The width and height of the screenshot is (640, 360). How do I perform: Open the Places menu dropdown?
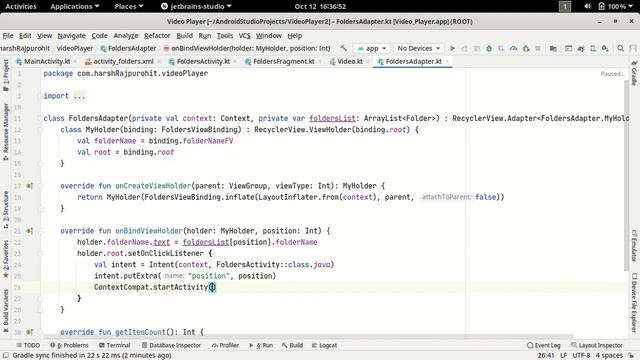pyautogui.click(x=129, y=6)
